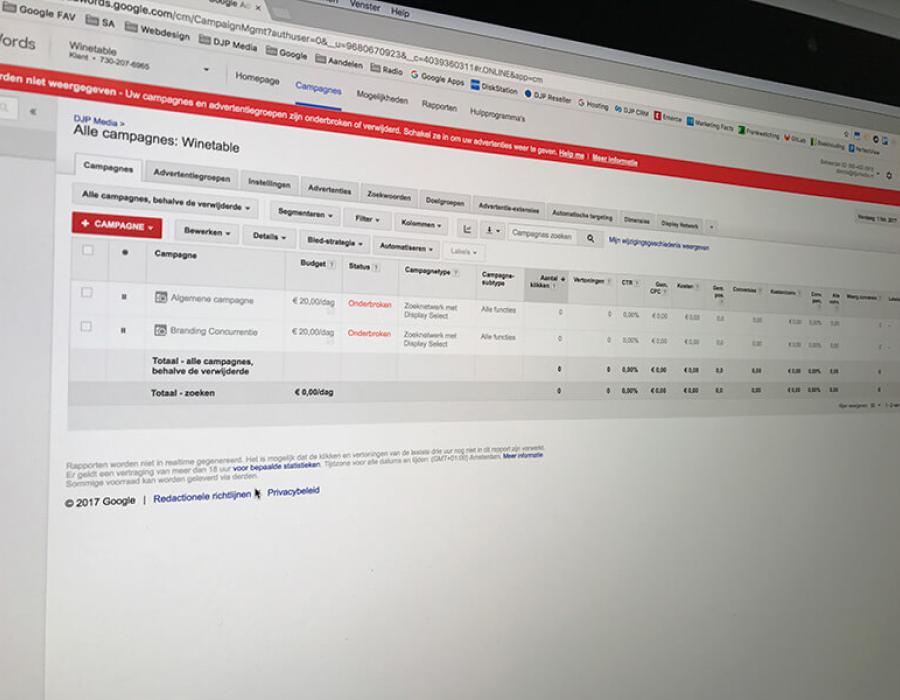Open the Automatiseren dropdown

[x=406, y=247]
